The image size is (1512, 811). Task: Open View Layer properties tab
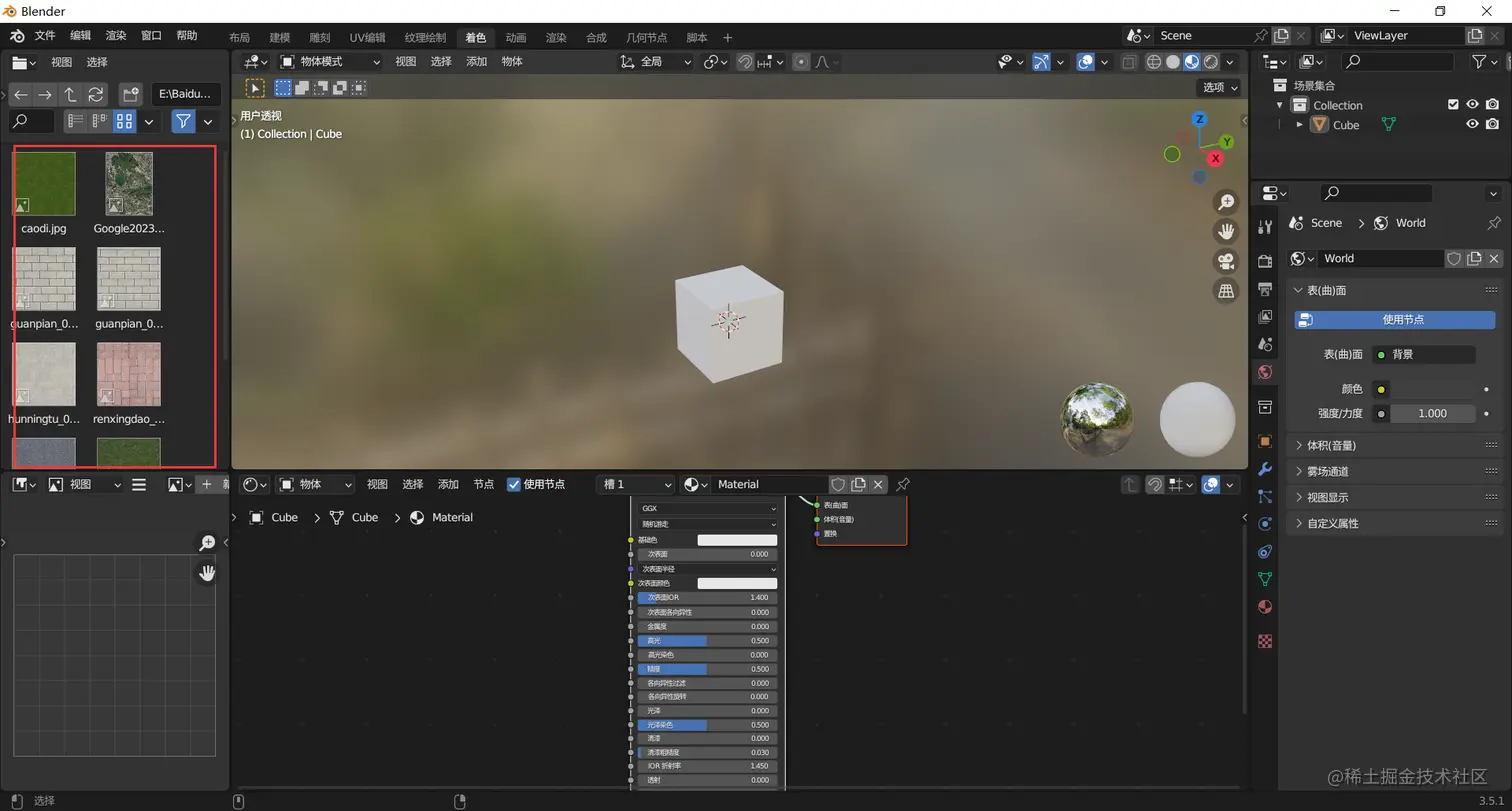(x=1265, y=317)
